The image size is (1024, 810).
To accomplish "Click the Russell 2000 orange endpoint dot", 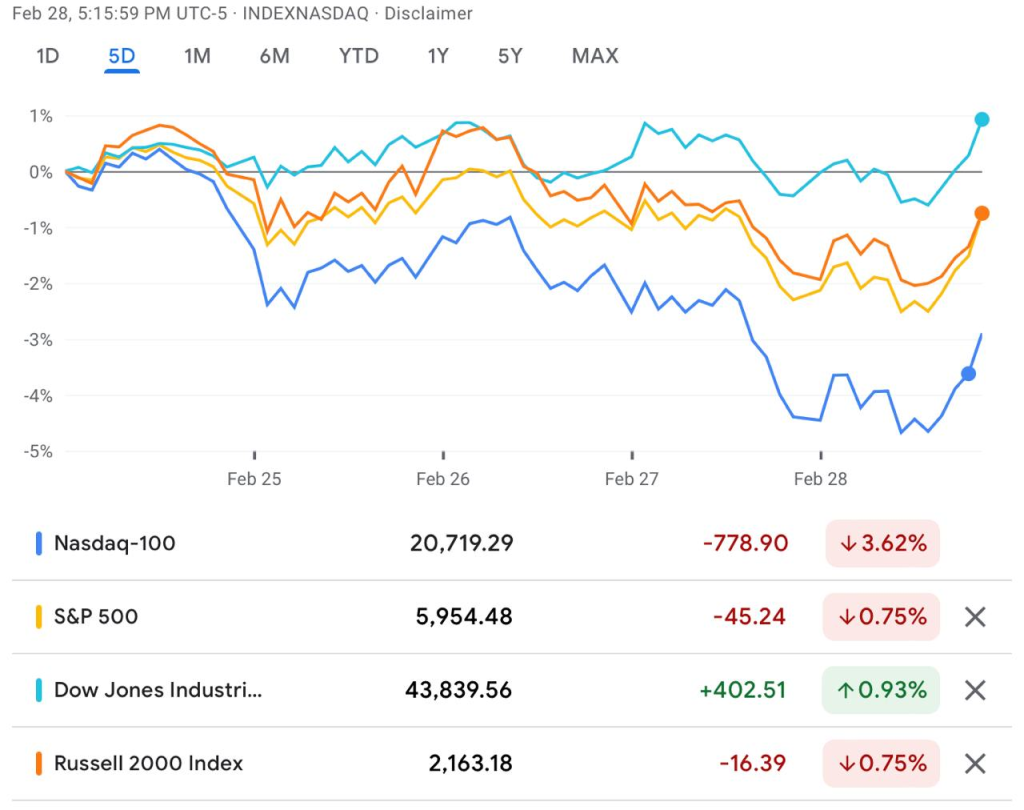I will (982, 213).
